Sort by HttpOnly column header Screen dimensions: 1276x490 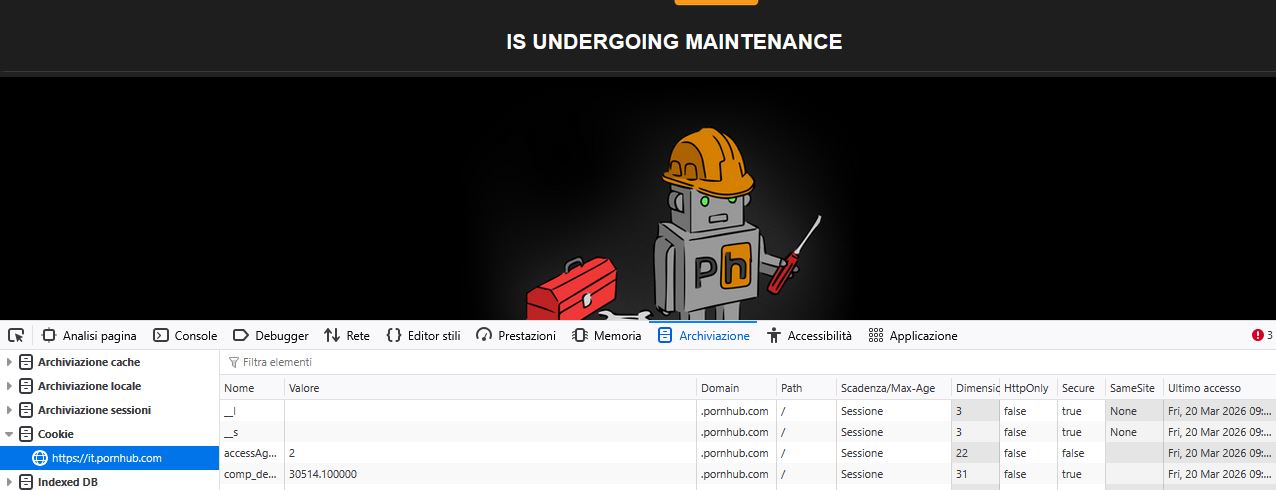(x=1028, y=388)
